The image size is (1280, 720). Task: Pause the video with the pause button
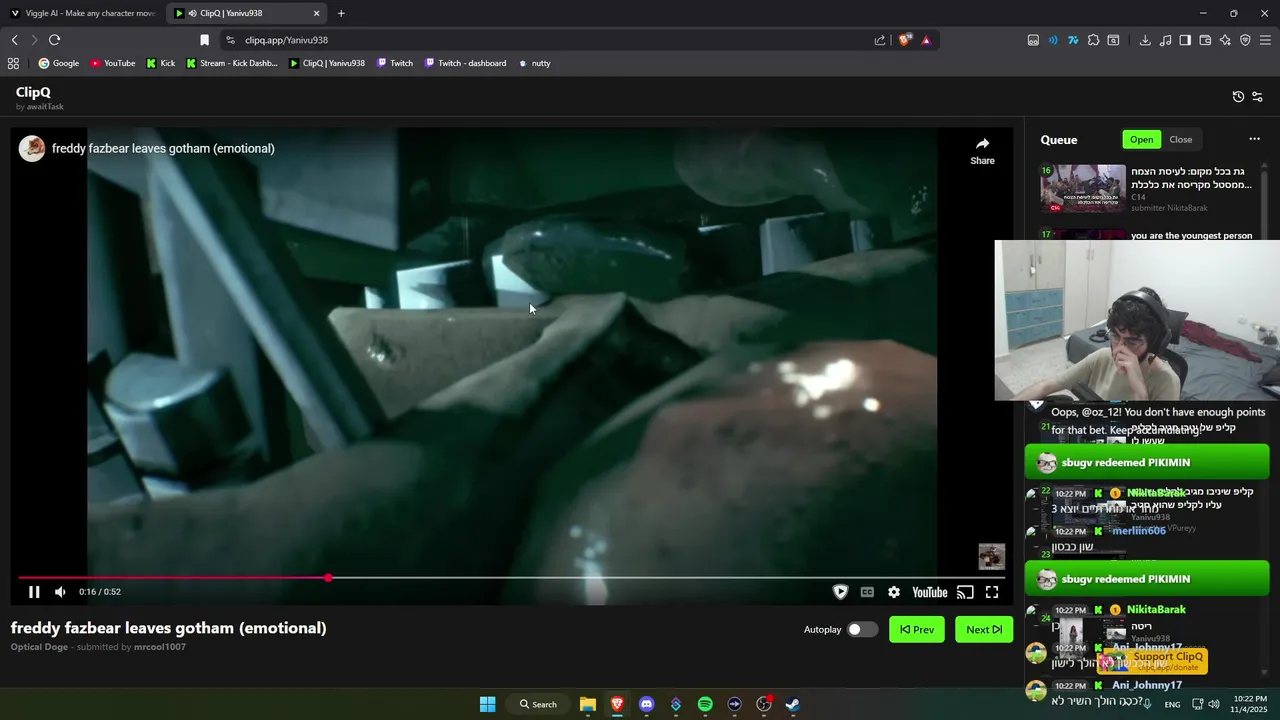[34, 592]
